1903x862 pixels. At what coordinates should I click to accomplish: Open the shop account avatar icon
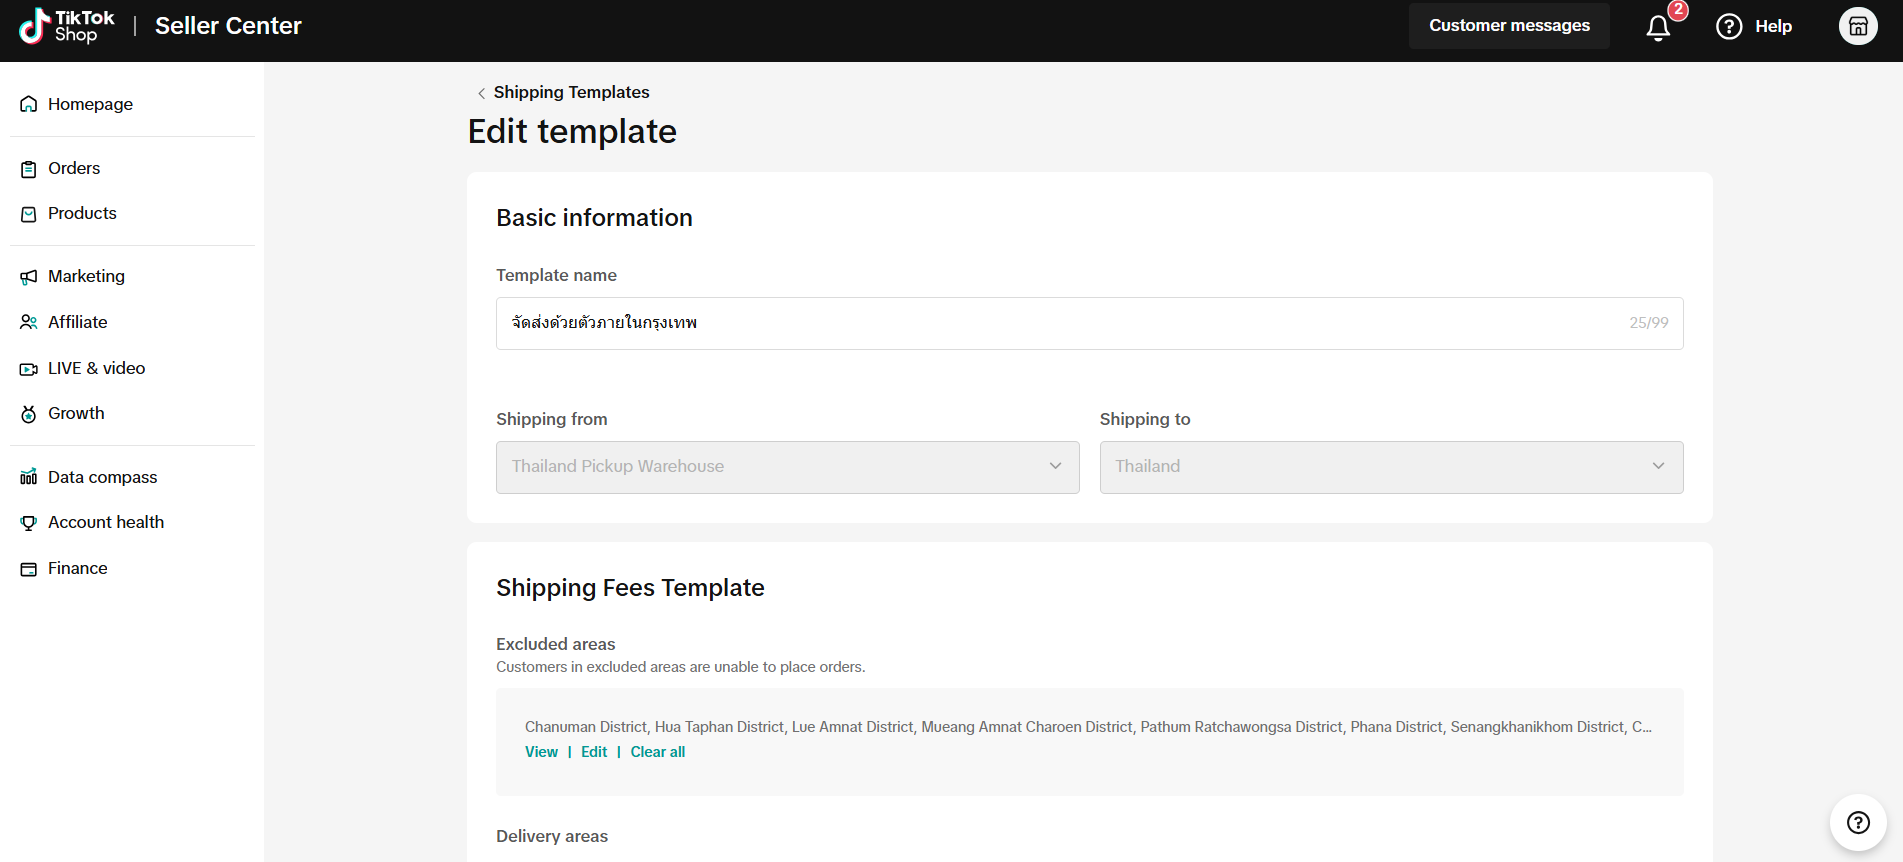1858,26
